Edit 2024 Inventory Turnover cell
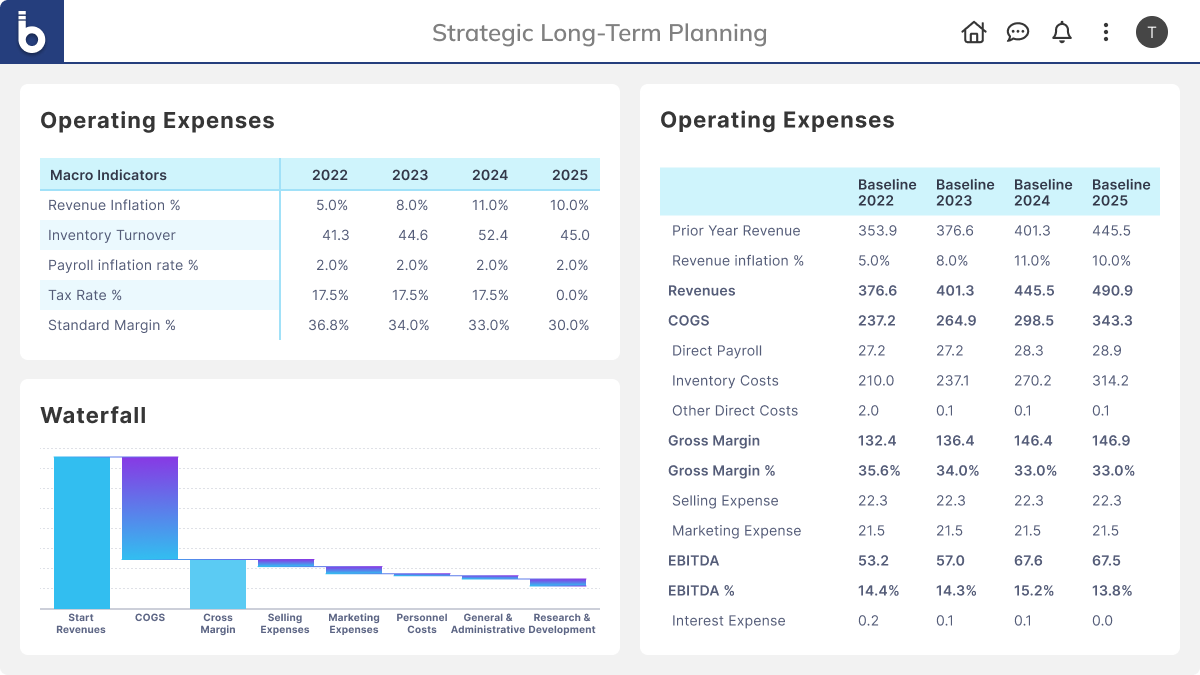This screenshot has width=1200, height=675. 490,235
